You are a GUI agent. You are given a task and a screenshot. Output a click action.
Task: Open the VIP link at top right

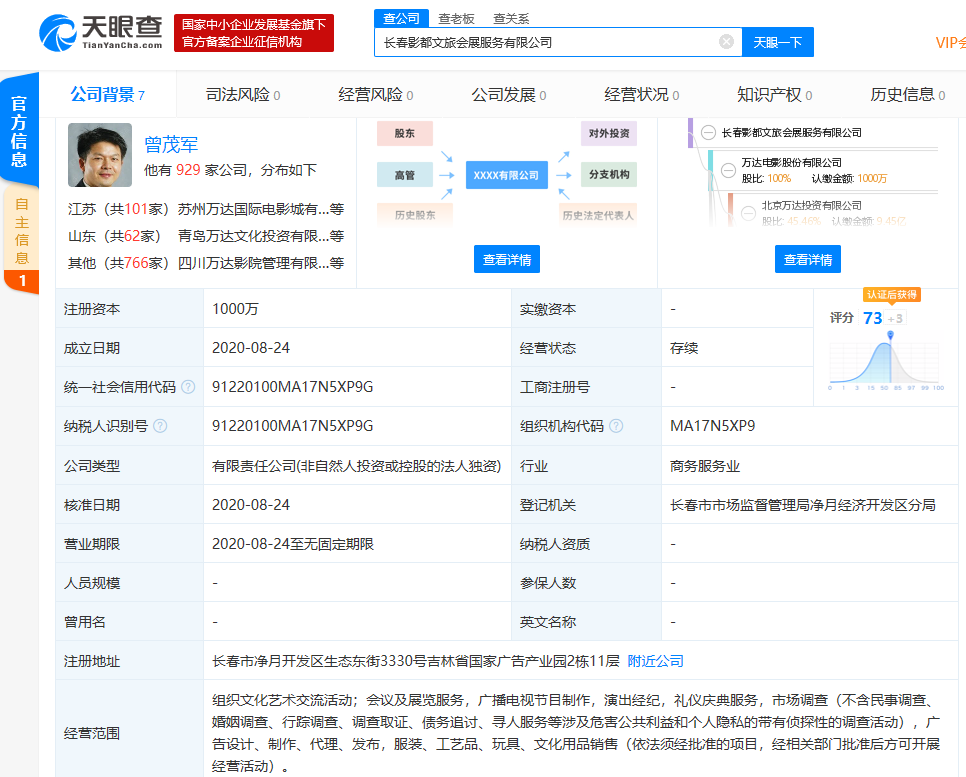click(x=950, y=43)
